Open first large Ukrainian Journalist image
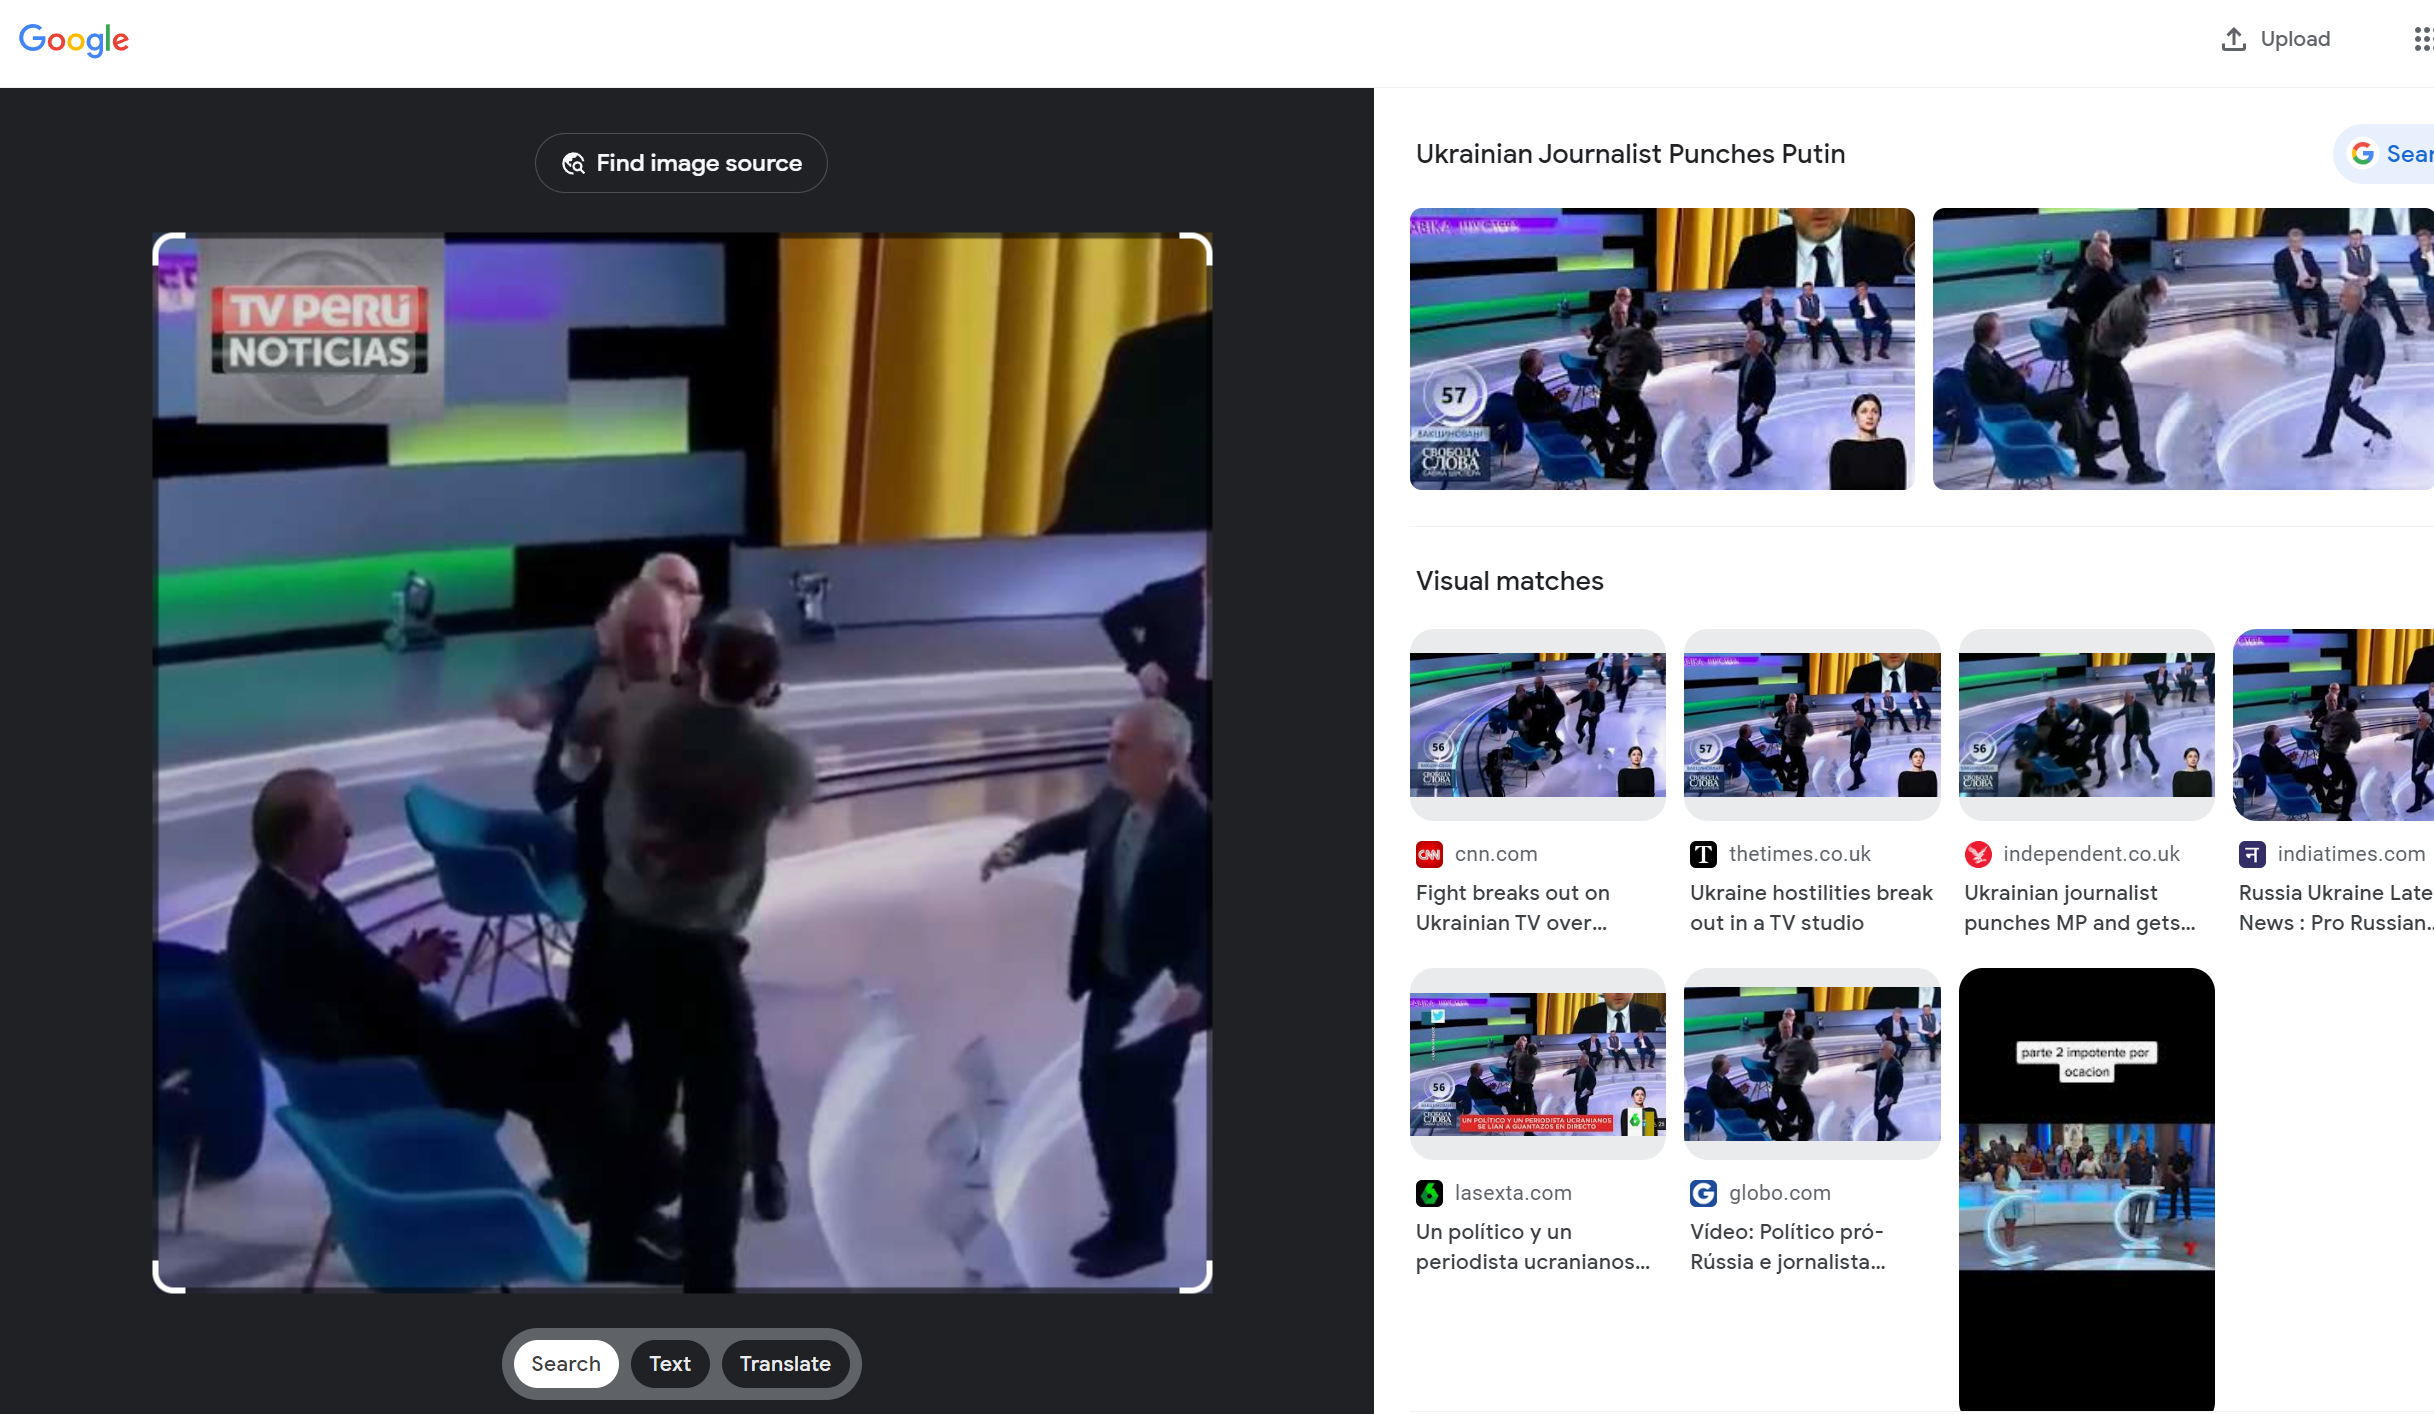This screenshot has width=2434, height=1414. tap(1662, 349)
